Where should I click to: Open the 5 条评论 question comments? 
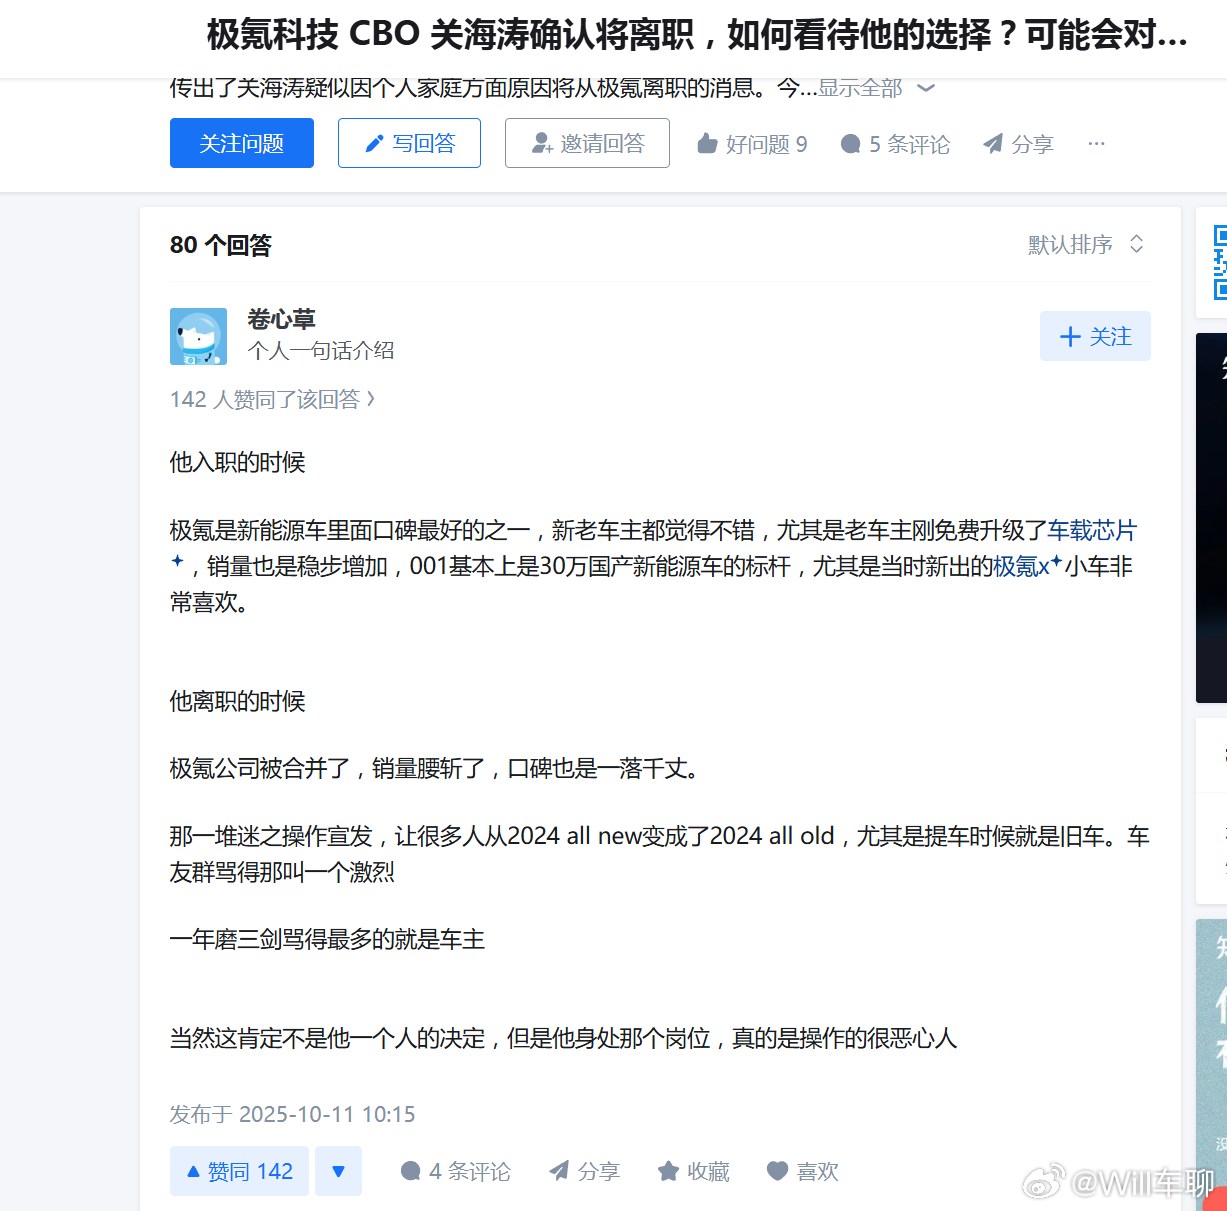(x=895, y=144)
